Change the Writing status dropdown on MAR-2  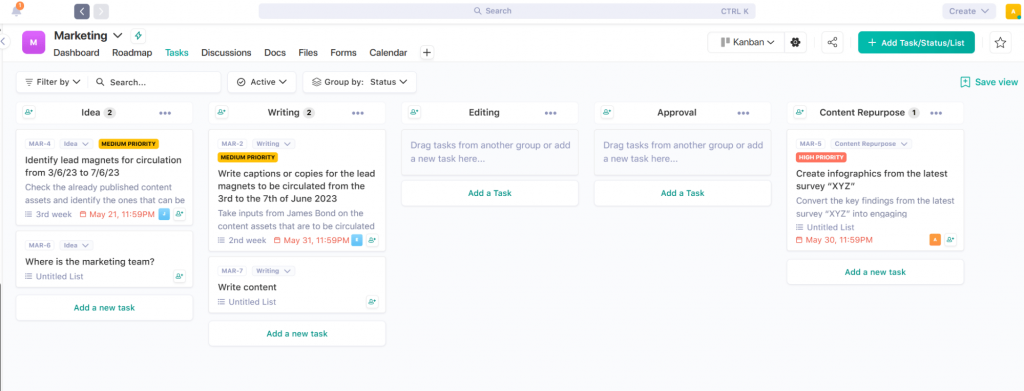(x=274, y=144)
